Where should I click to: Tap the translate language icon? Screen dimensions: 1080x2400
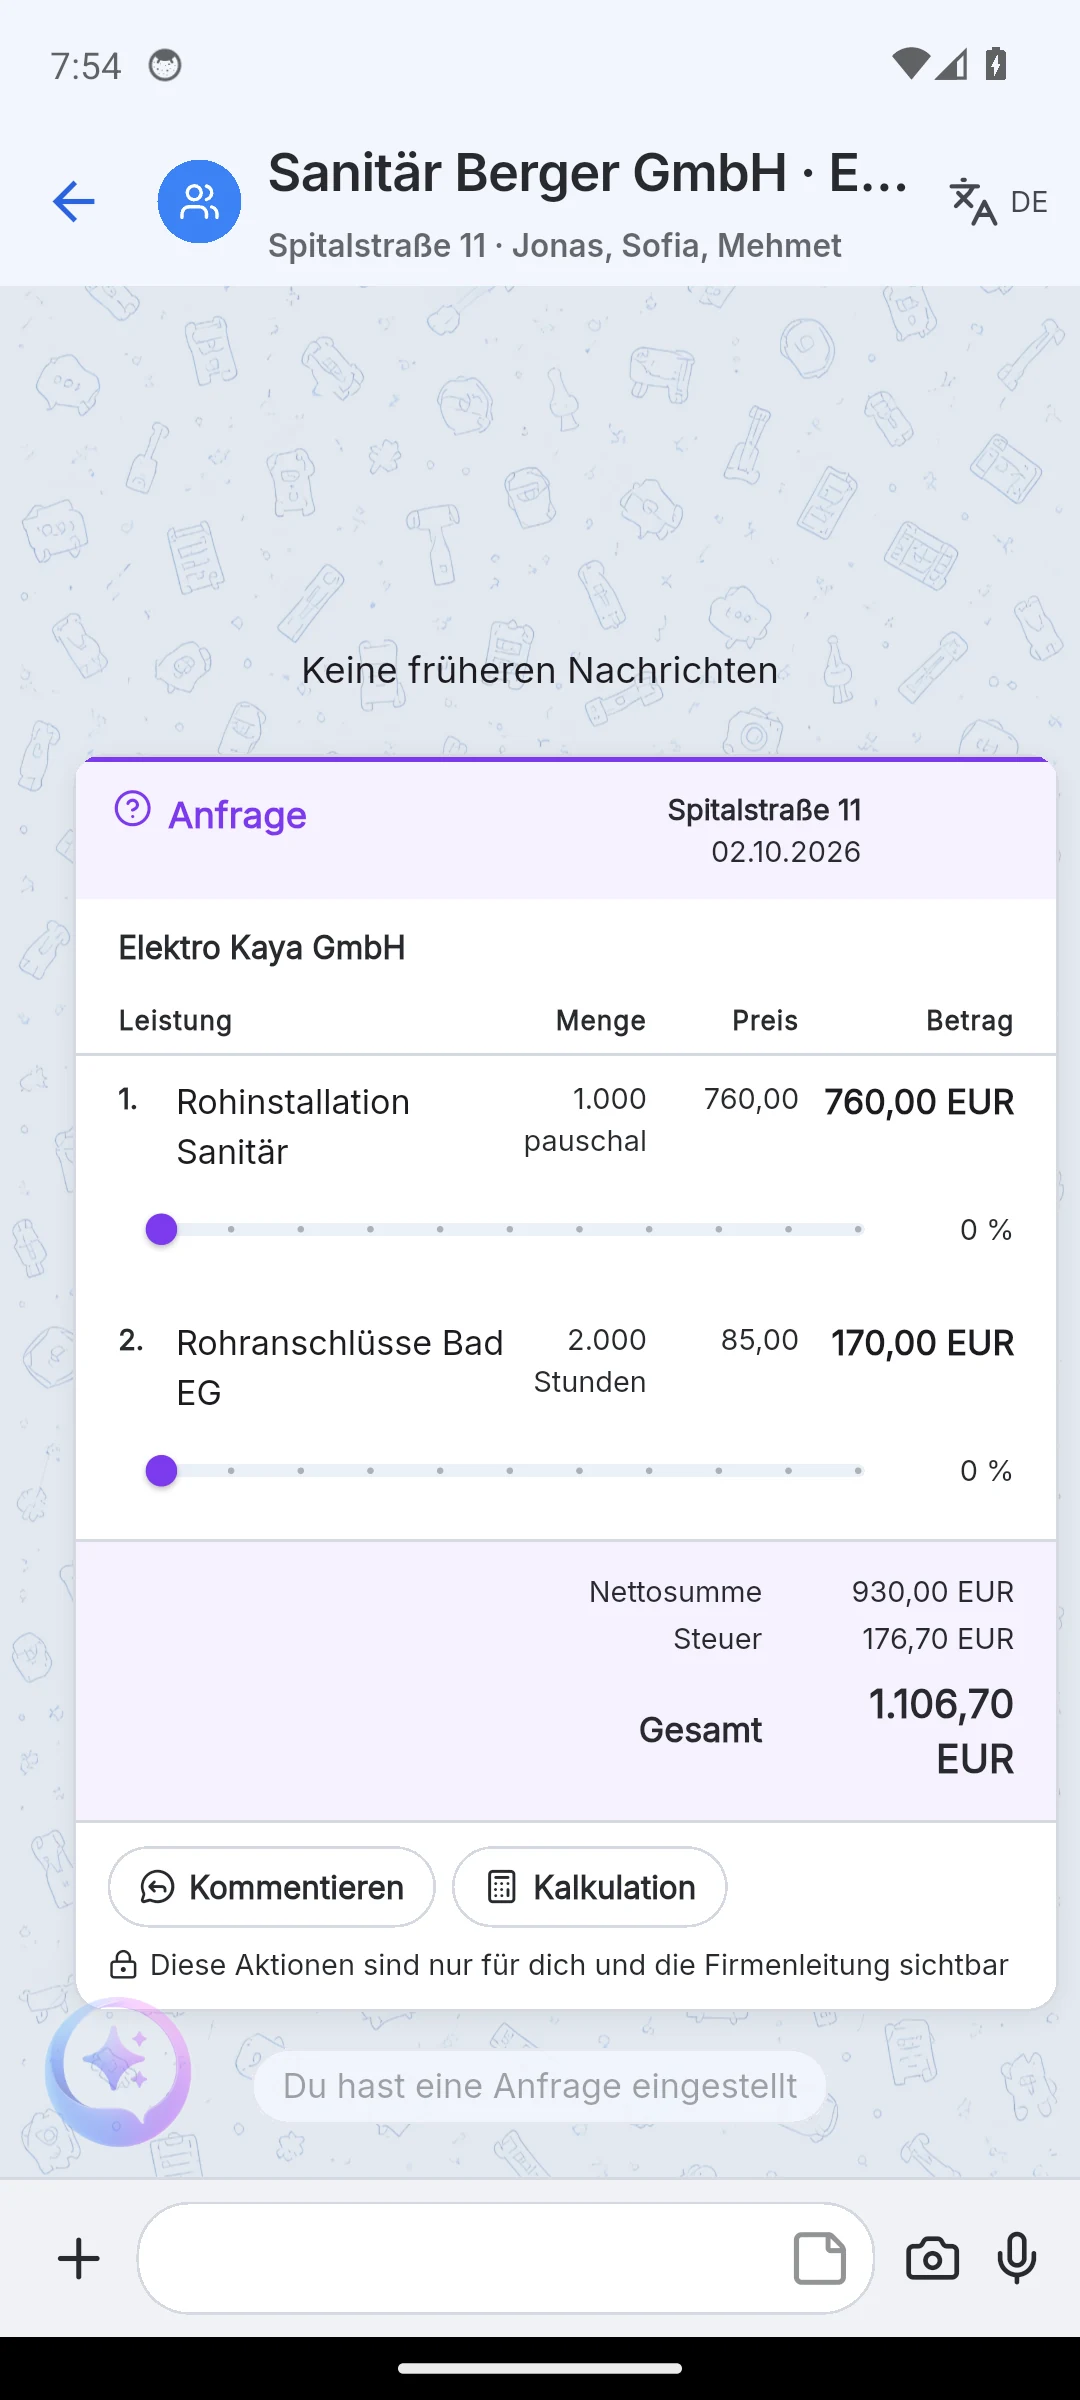[x=972, y=202]
